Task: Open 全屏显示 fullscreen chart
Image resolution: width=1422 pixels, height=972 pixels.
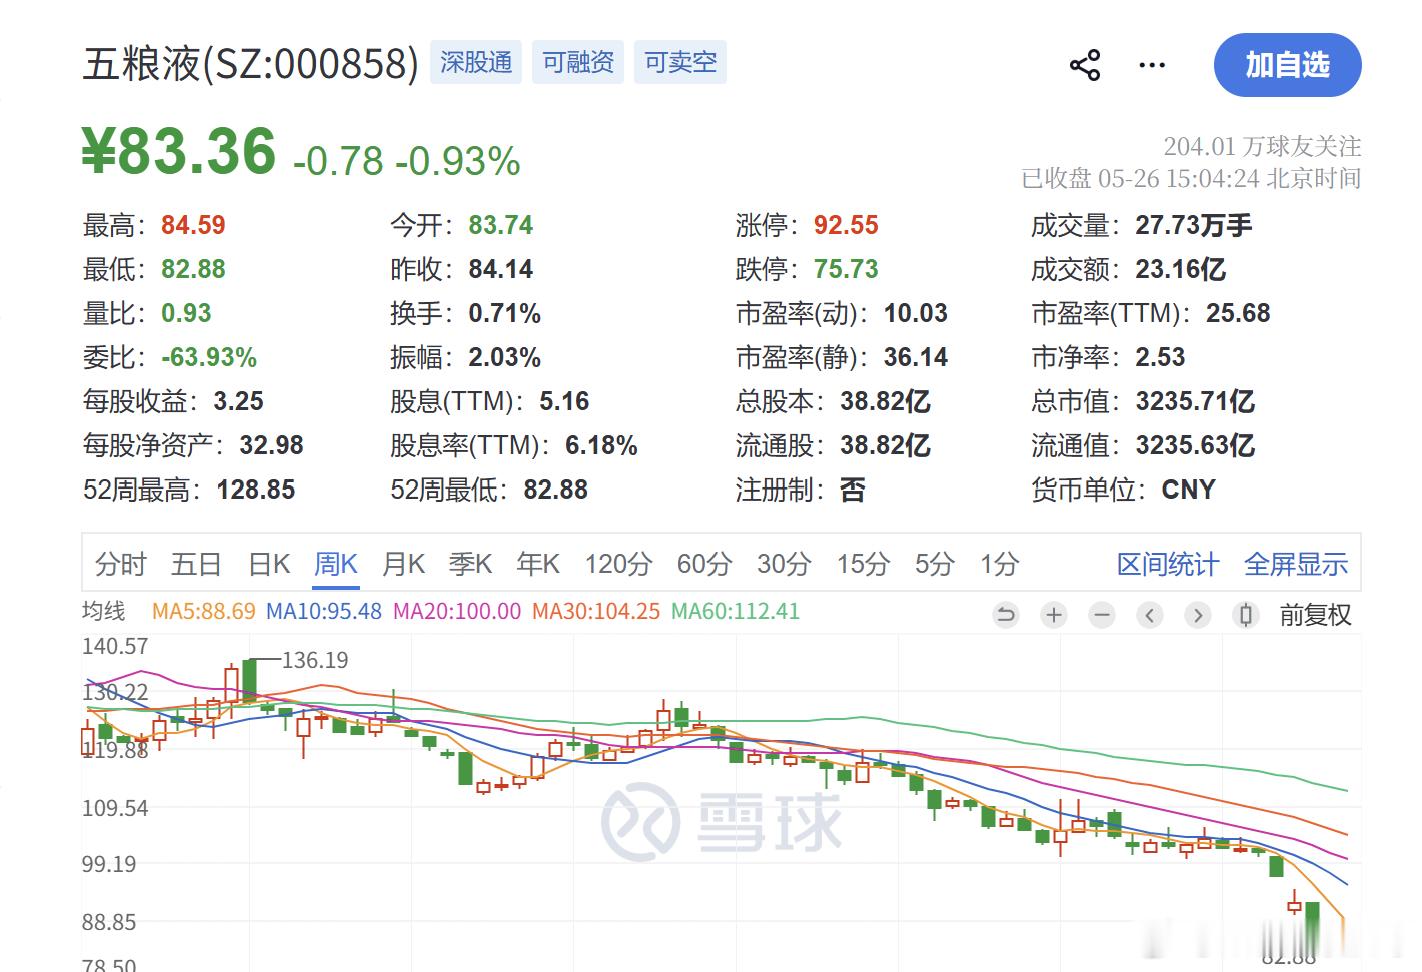Action: tap(1296, 564)
